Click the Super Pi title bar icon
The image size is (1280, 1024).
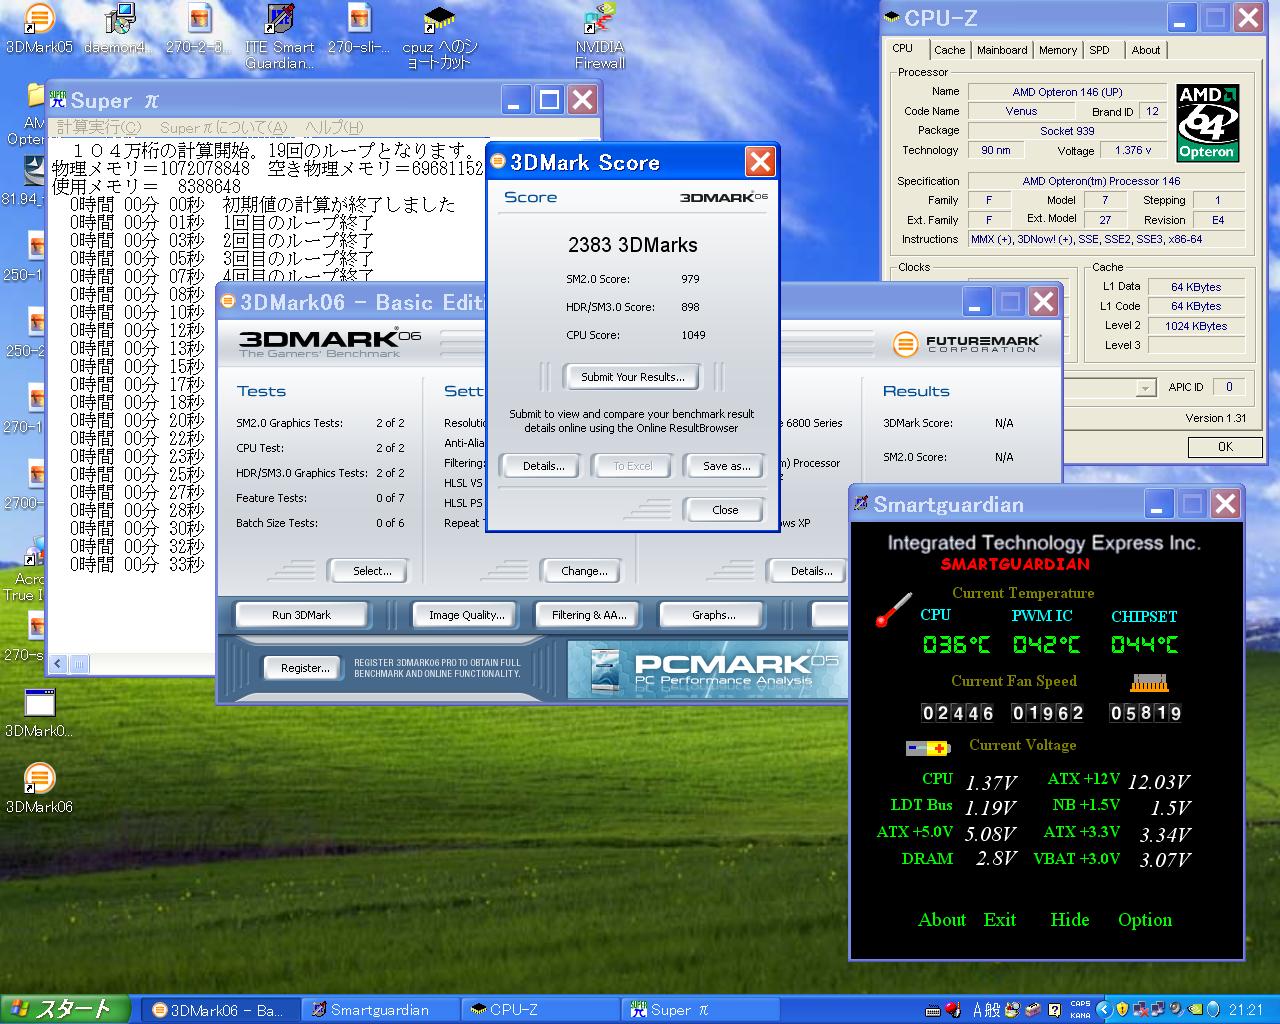[x=58, y=101]
